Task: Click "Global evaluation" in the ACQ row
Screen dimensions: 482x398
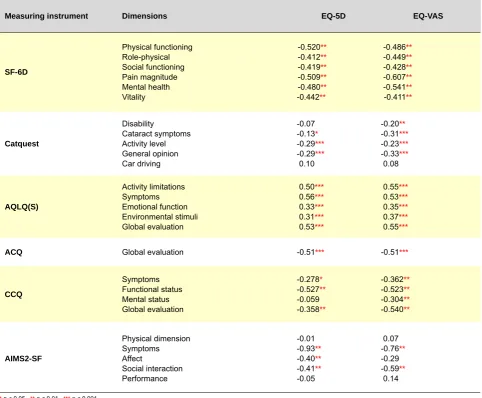Action: point(153,252)
